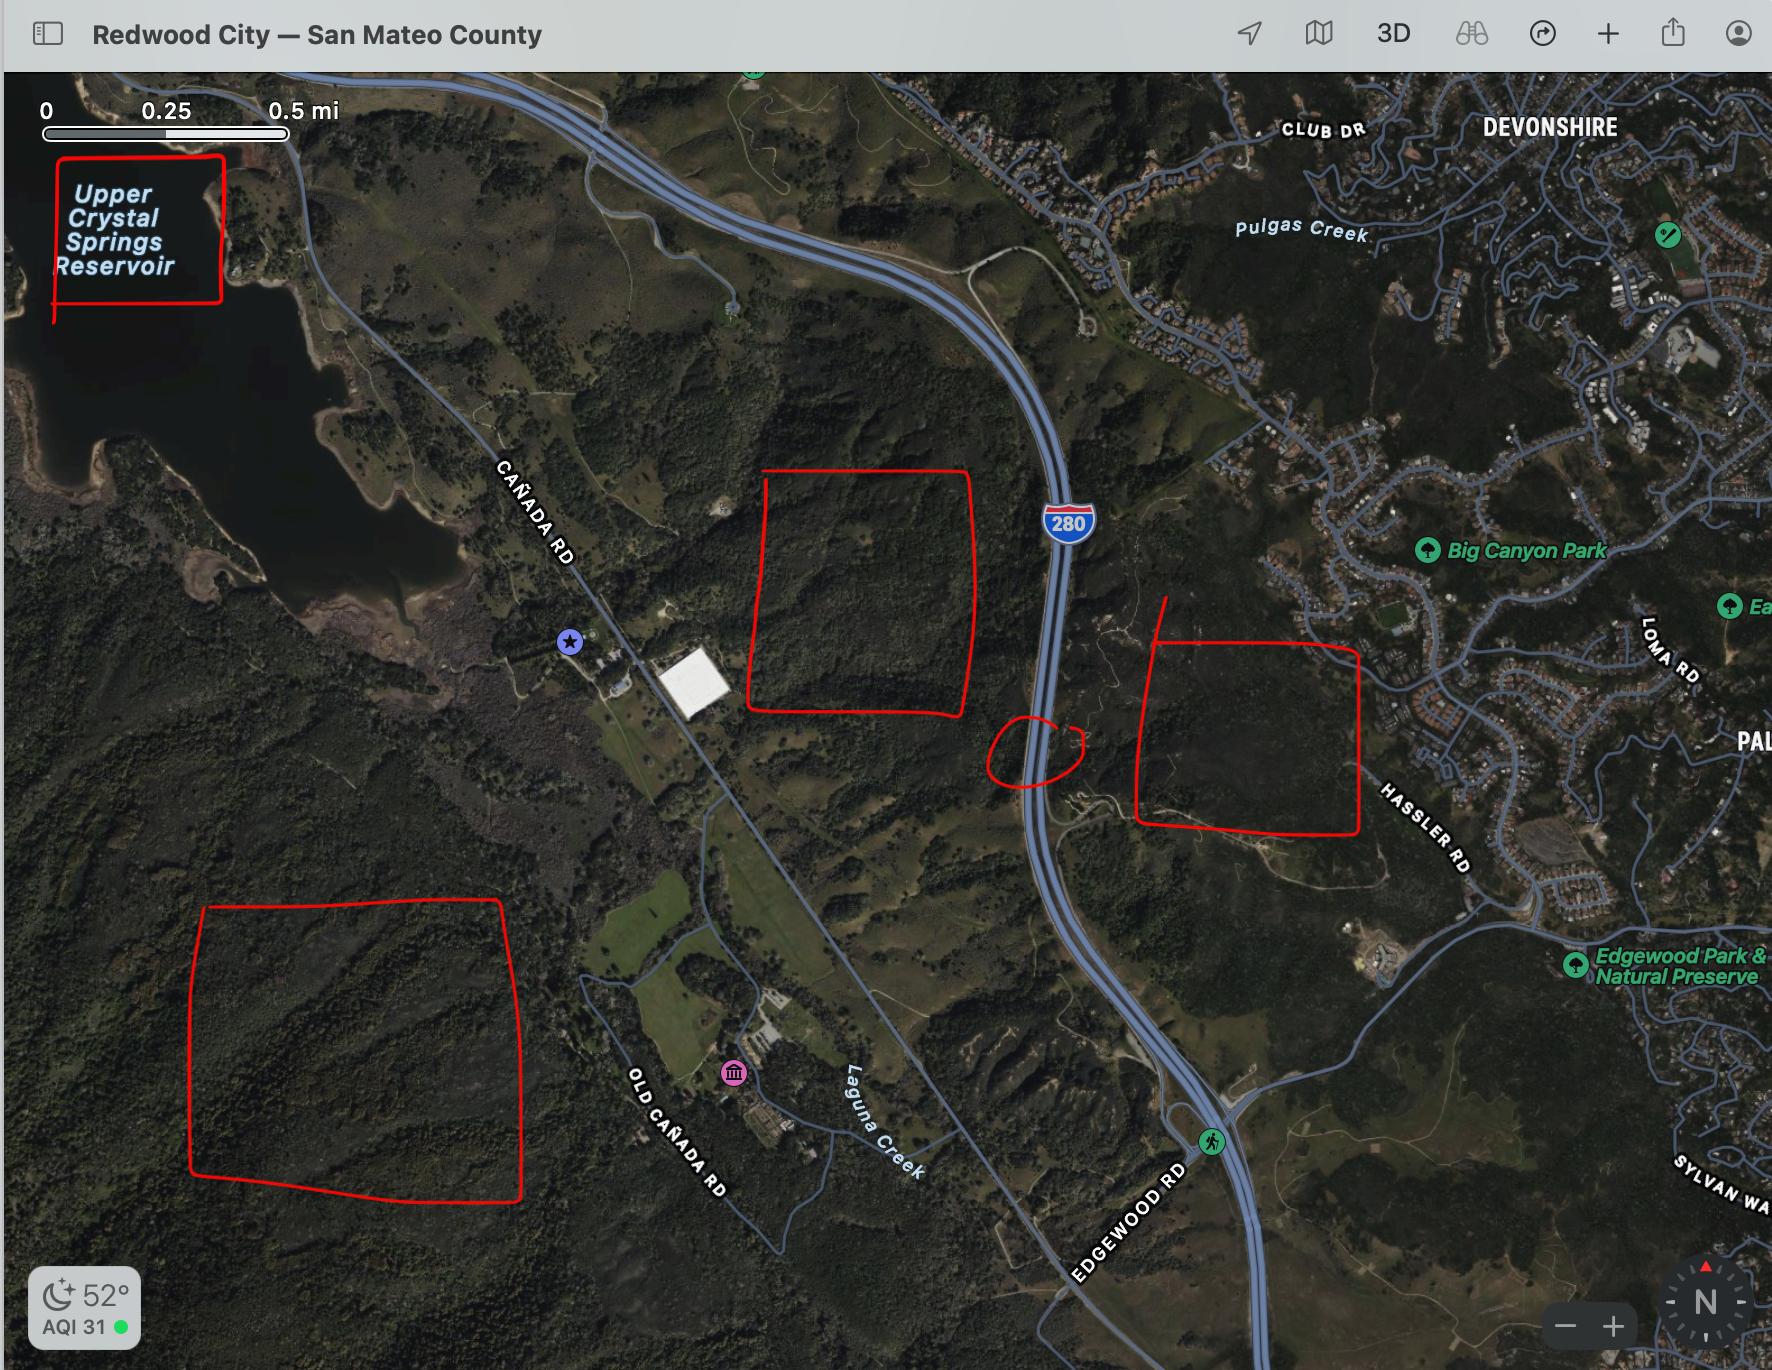This screenshot has height=1370, width=1772.
Task: Click the current location arrow icon
Action: pos(1249,34)
